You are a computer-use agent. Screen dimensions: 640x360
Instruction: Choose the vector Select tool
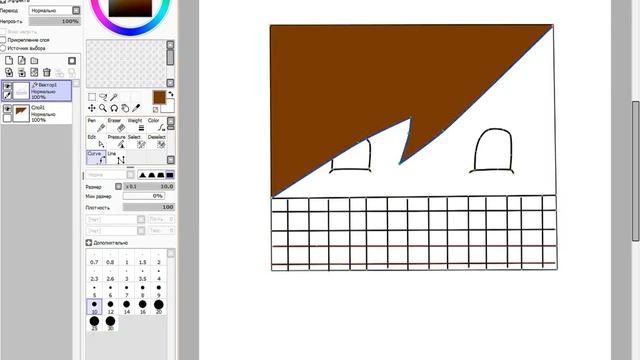coord(136,142)
